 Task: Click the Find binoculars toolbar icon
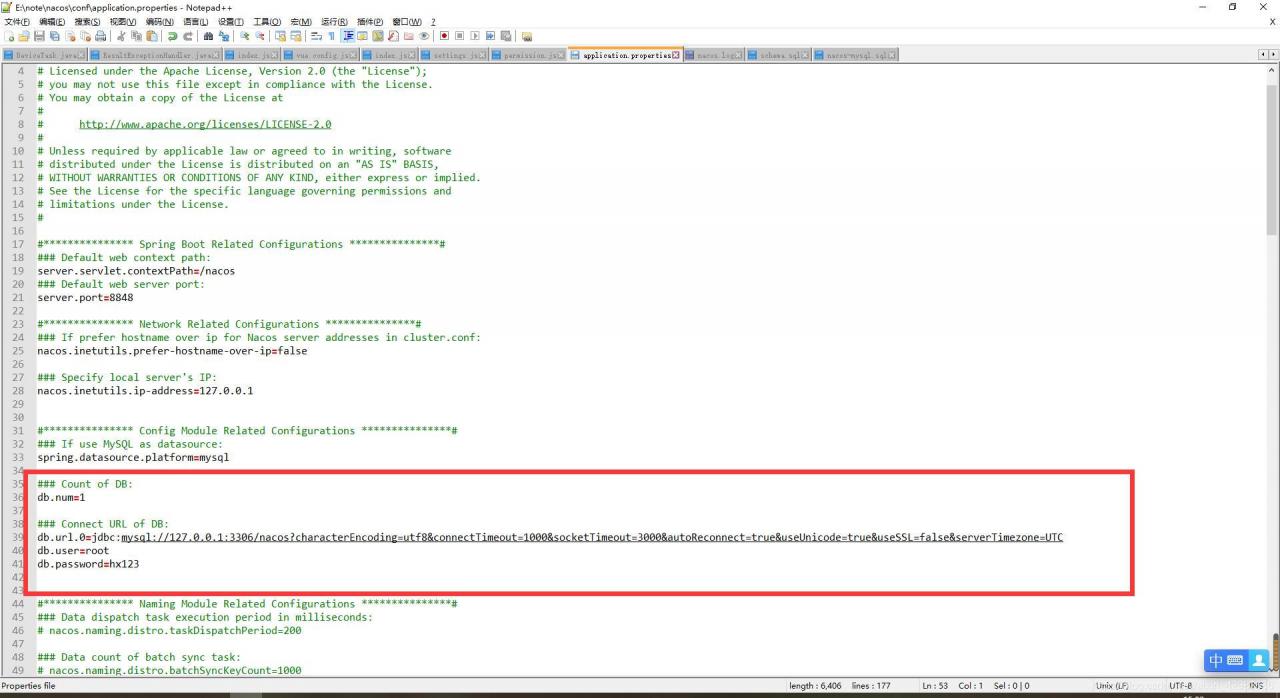click(208, 36)
